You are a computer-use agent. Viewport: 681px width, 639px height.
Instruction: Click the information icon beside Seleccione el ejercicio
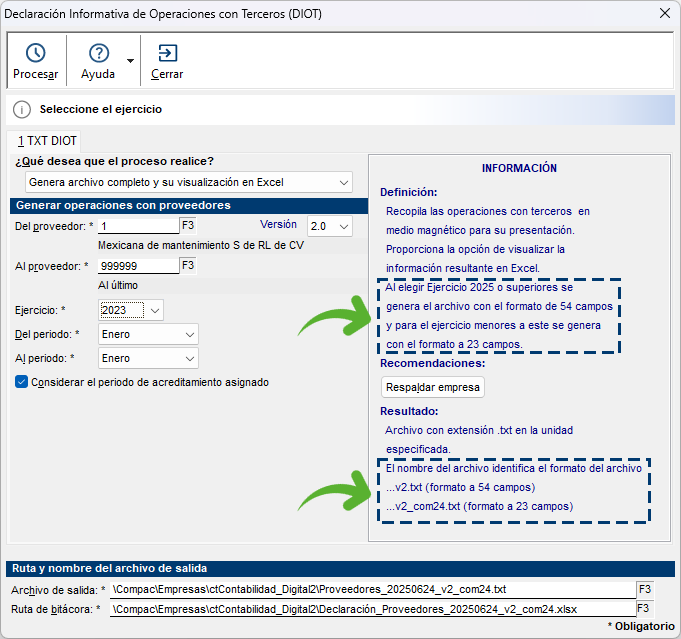(22, 110)
